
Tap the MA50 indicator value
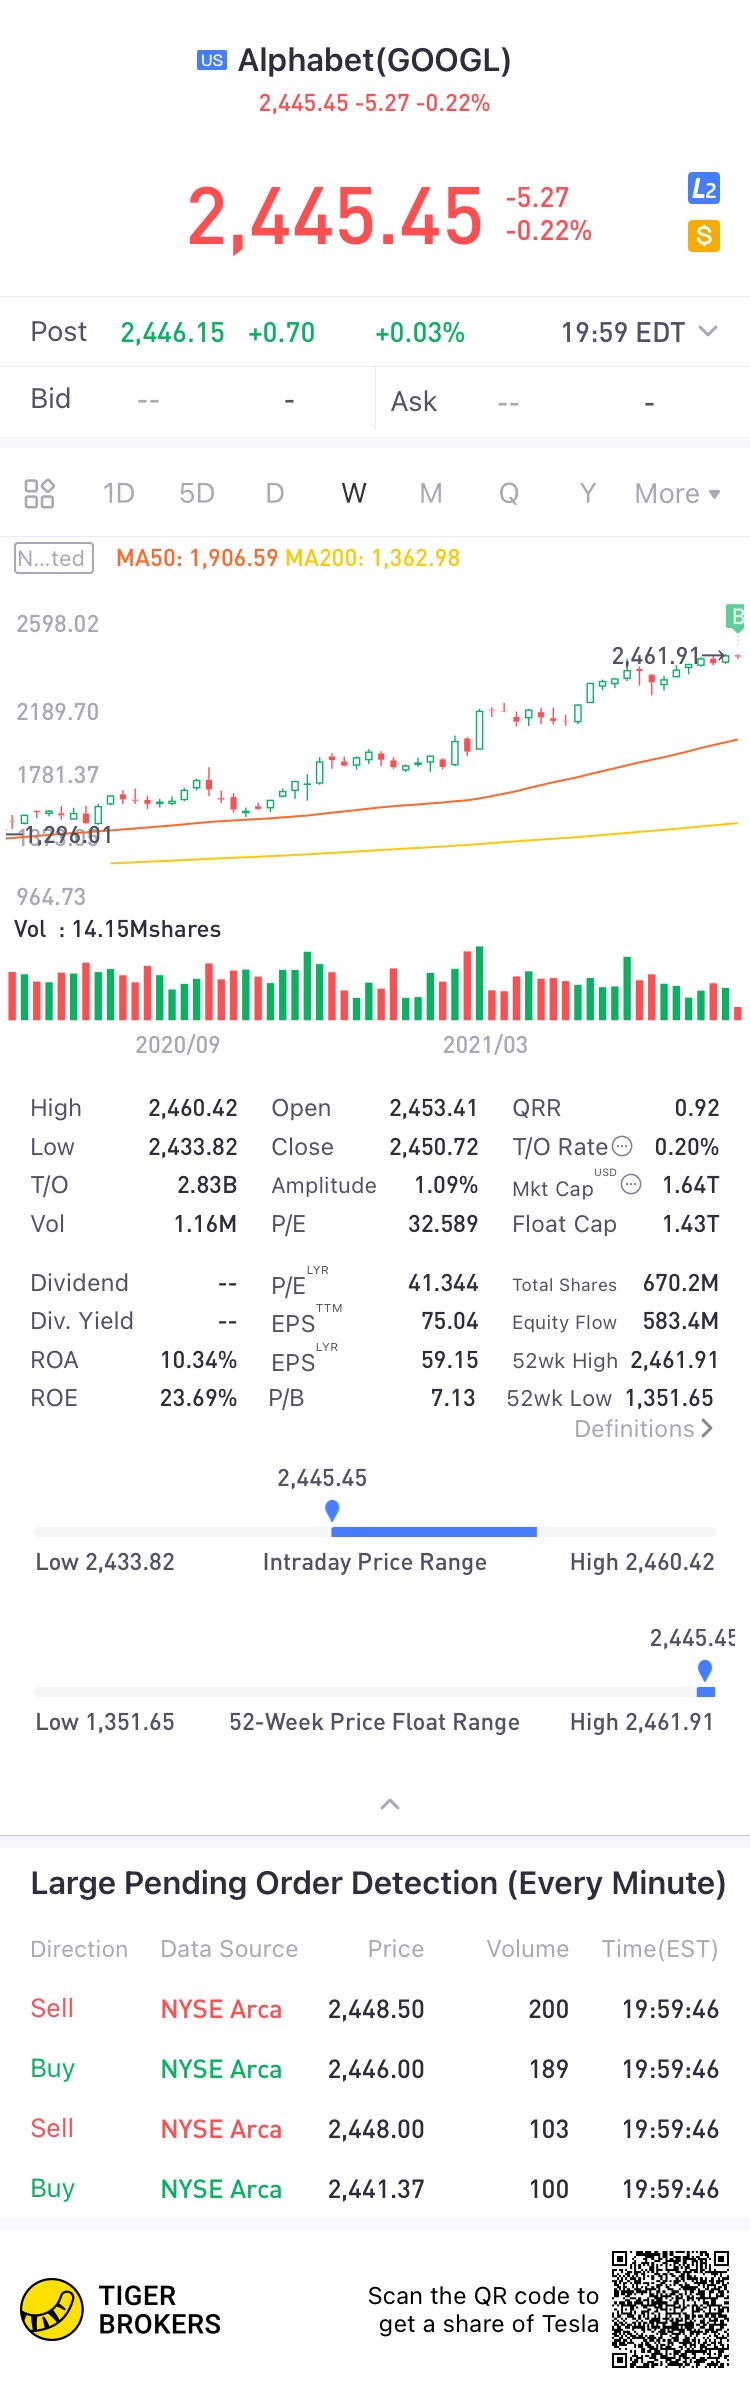(x=197, y=558)
